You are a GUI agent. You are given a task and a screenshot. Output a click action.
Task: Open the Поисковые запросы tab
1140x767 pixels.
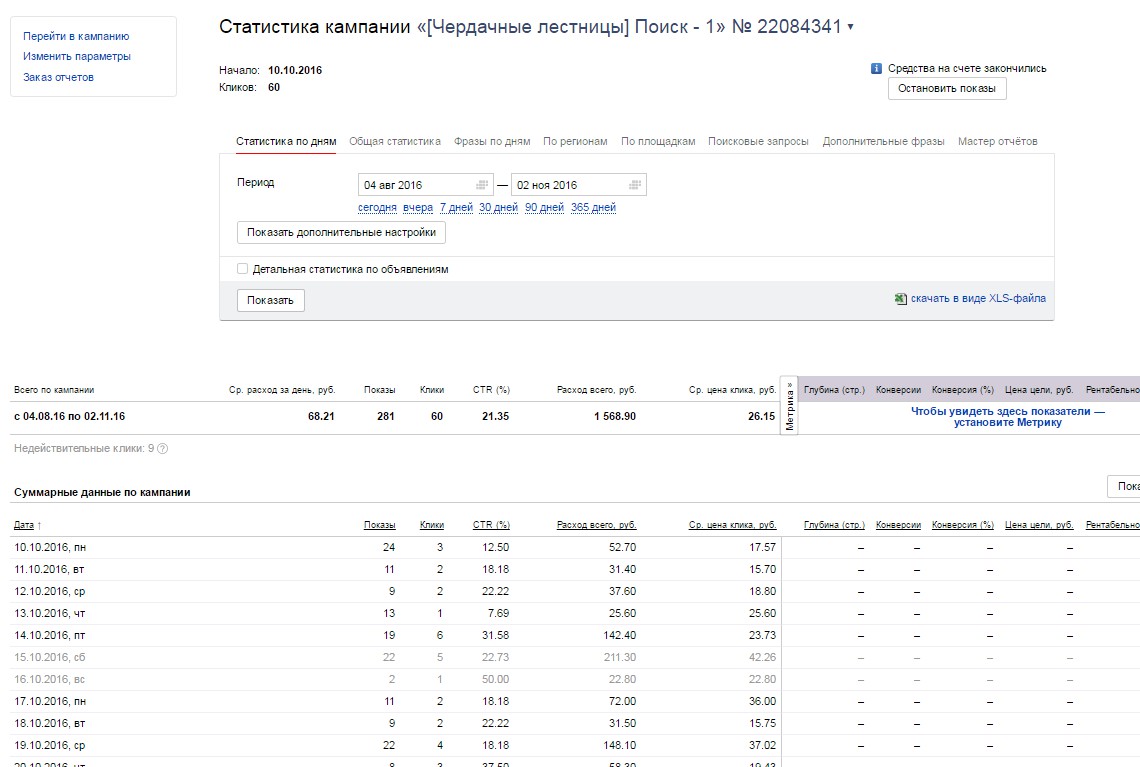[758, 141]
